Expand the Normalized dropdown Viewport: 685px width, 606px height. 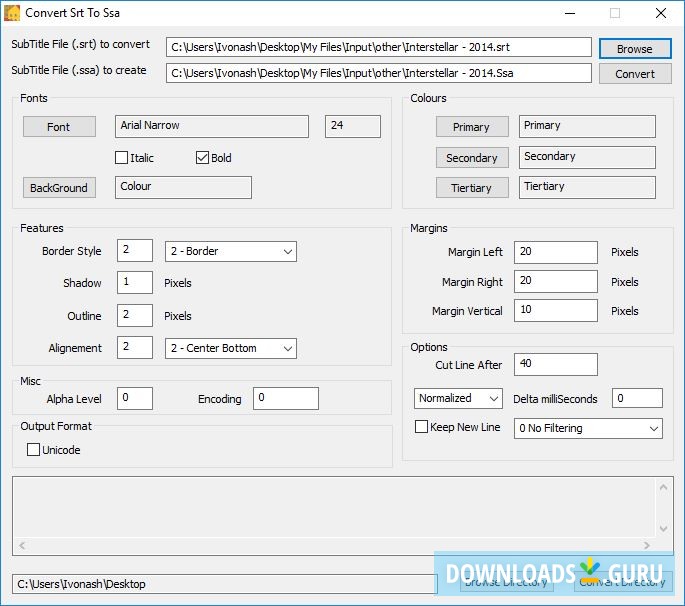click(x=458, y=398)
